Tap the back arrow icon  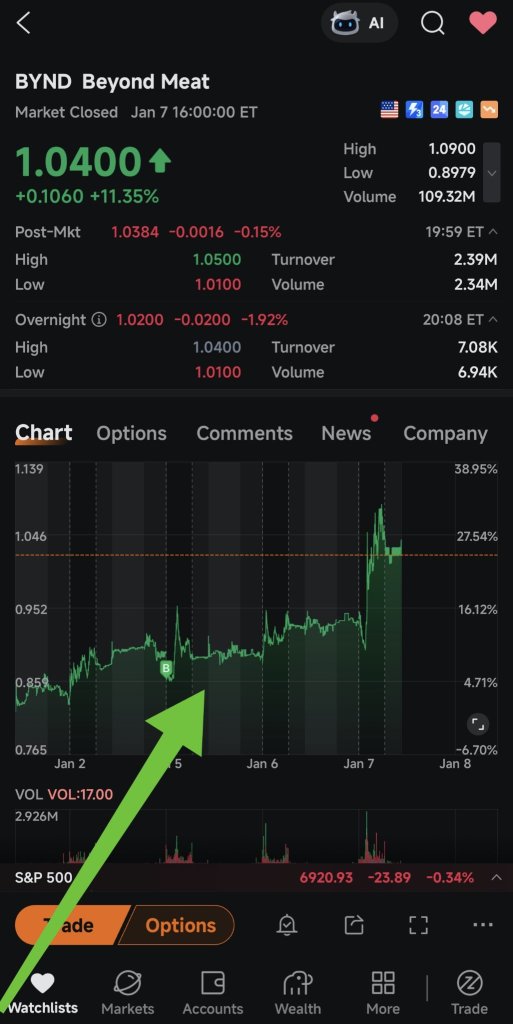[x=23, y=24]
